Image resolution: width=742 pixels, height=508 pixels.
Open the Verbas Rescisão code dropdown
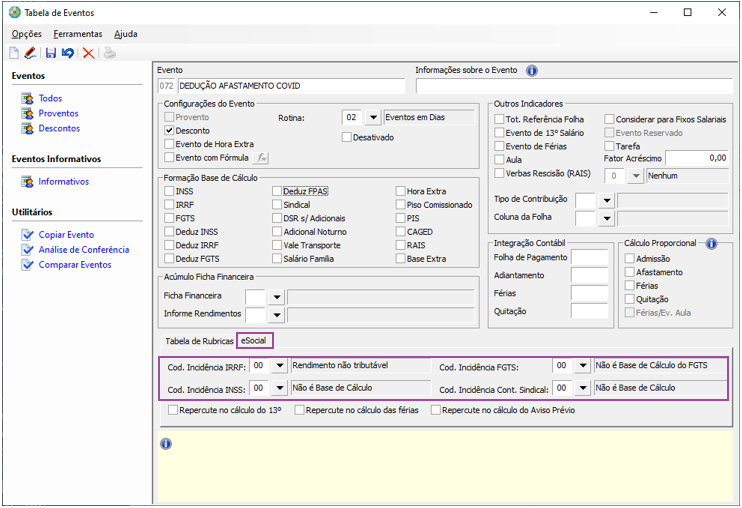pos(636,176)
